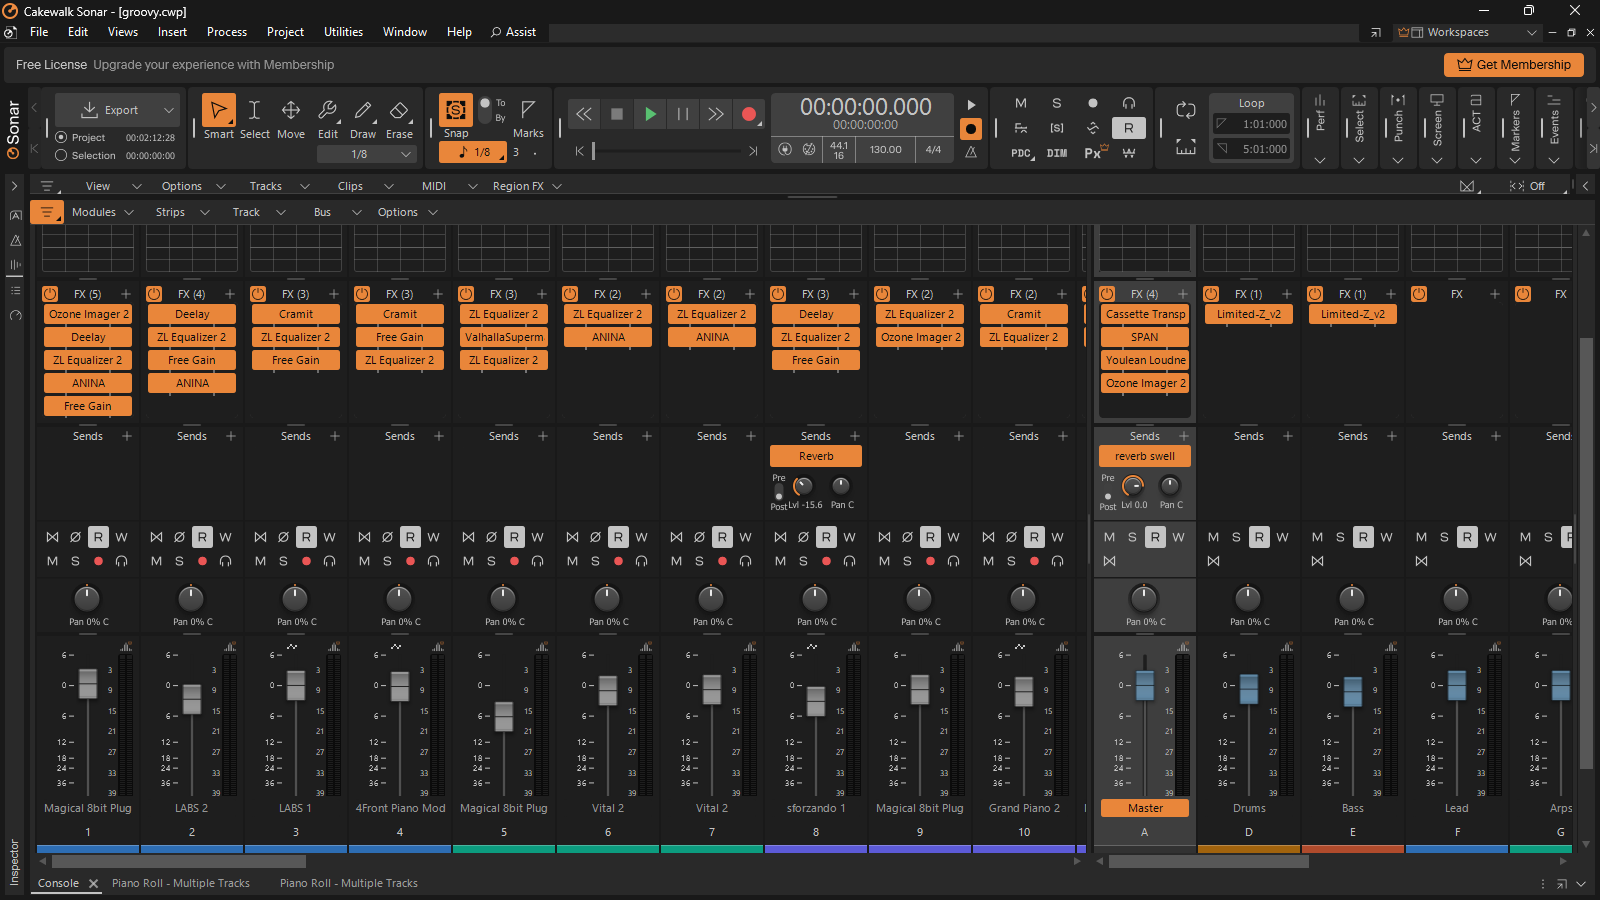Toggle the PDC override button
1600x900 pixels.
pos(1021,153)
